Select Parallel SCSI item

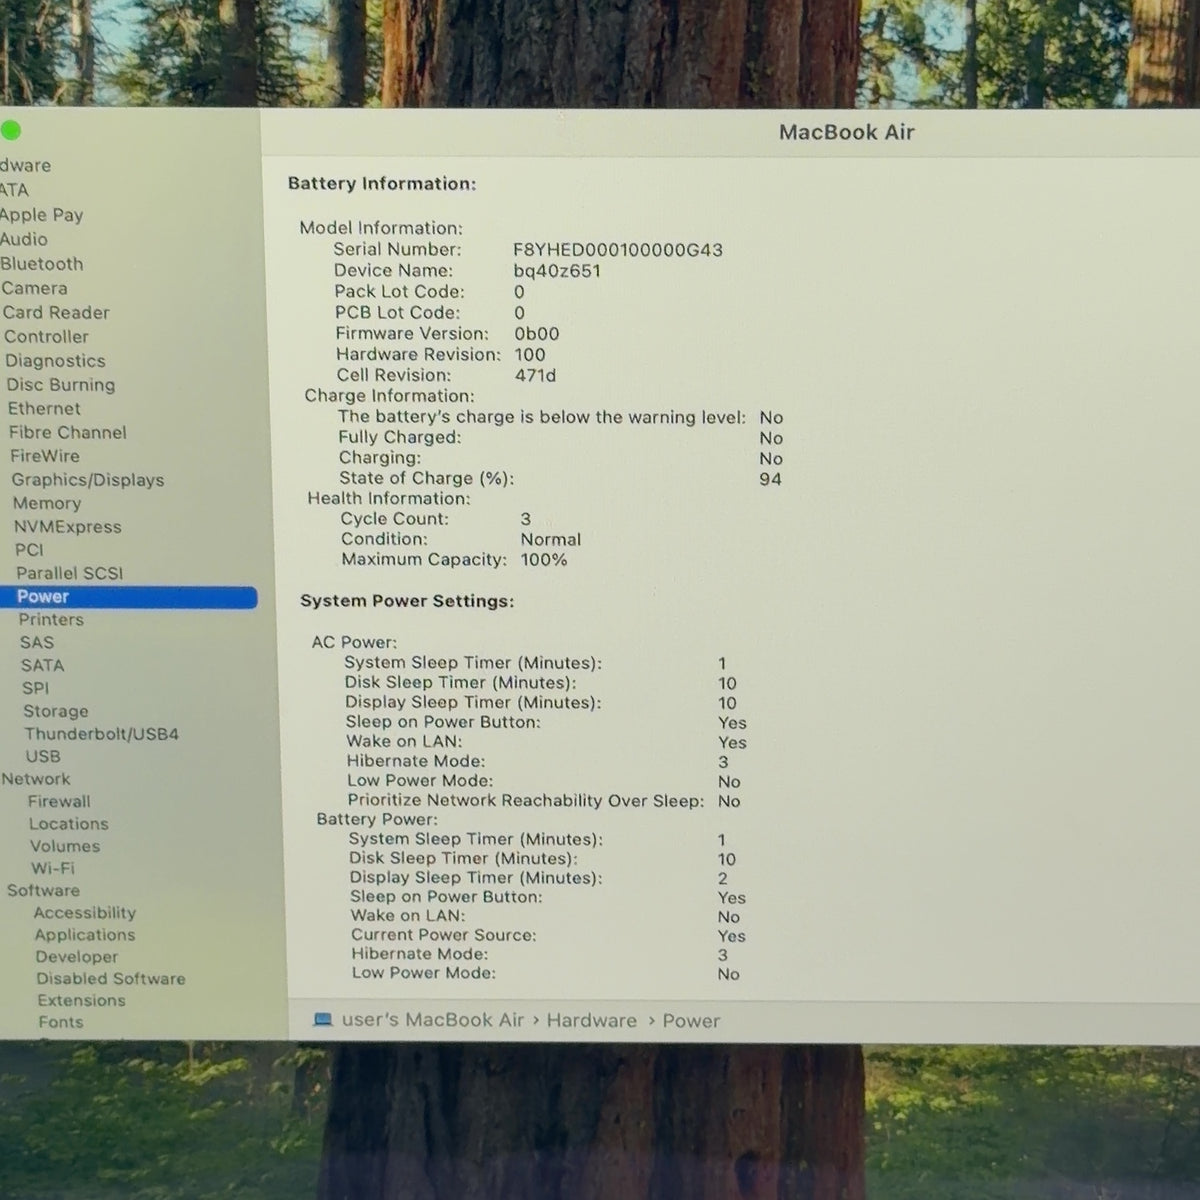70,573
